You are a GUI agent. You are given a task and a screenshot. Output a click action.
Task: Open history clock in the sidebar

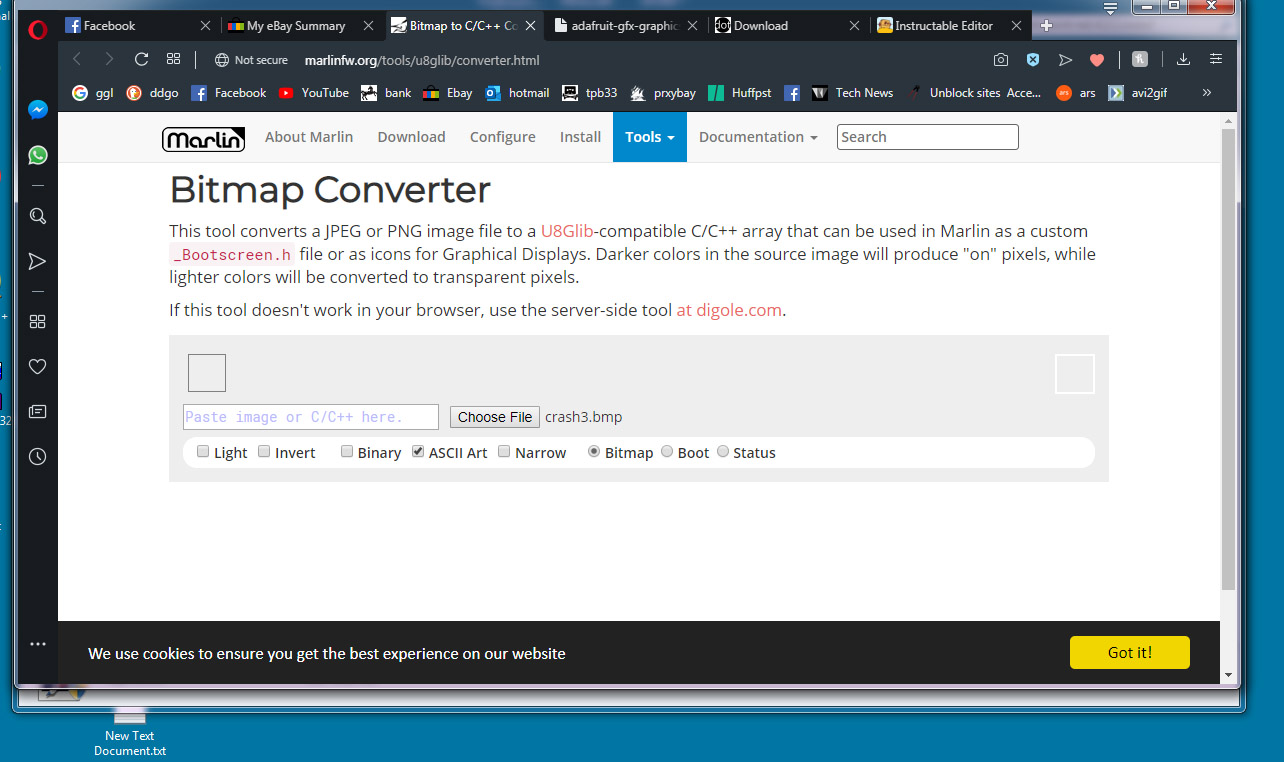point(38,456)
